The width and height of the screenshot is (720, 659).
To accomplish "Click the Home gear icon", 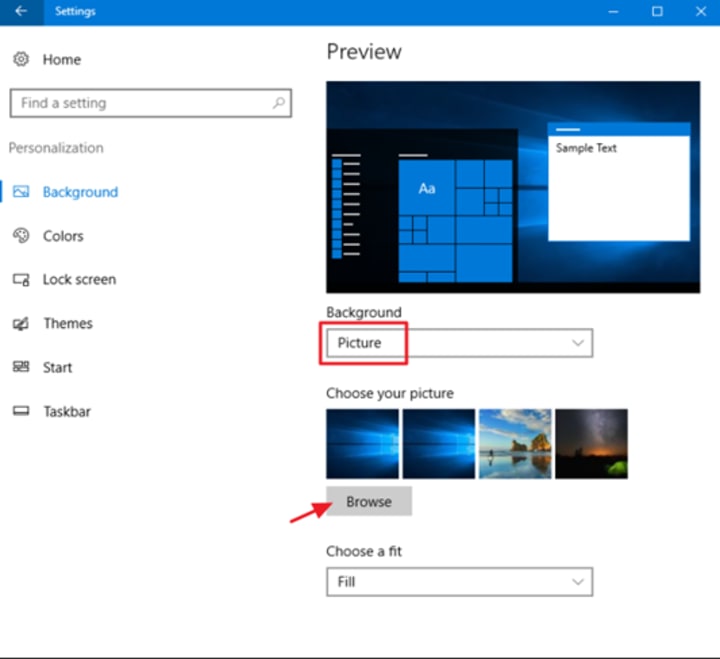I will tap(21, 59).
